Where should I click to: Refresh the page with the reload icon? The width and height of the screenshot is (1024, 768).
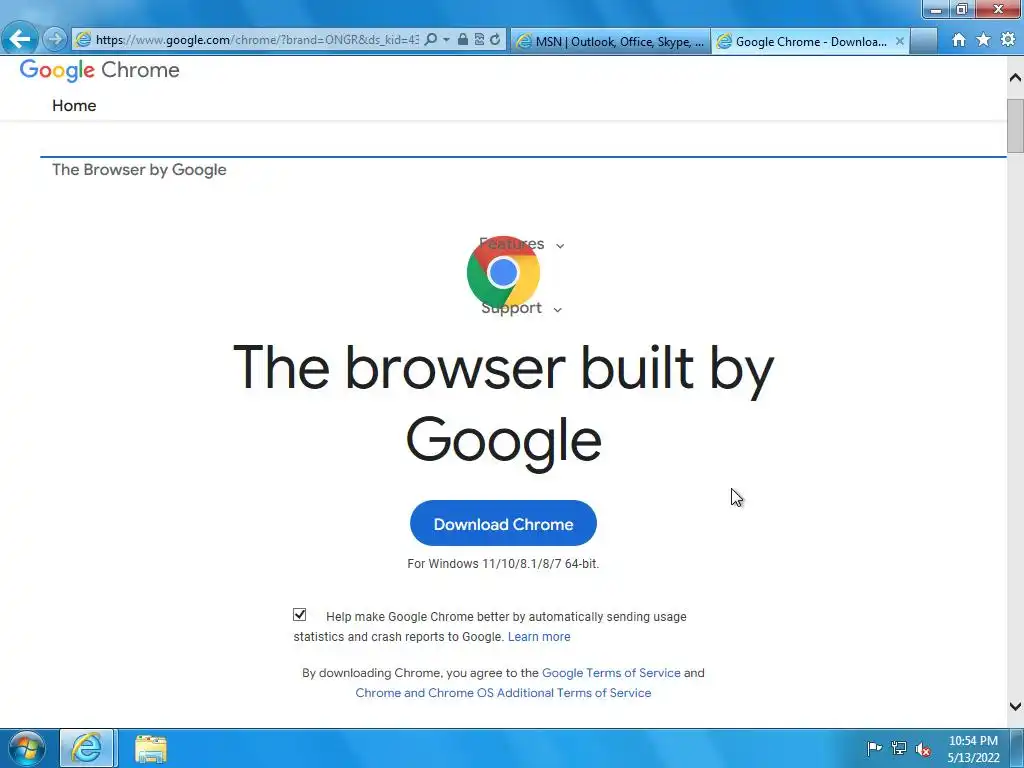(x=495, y=40)
